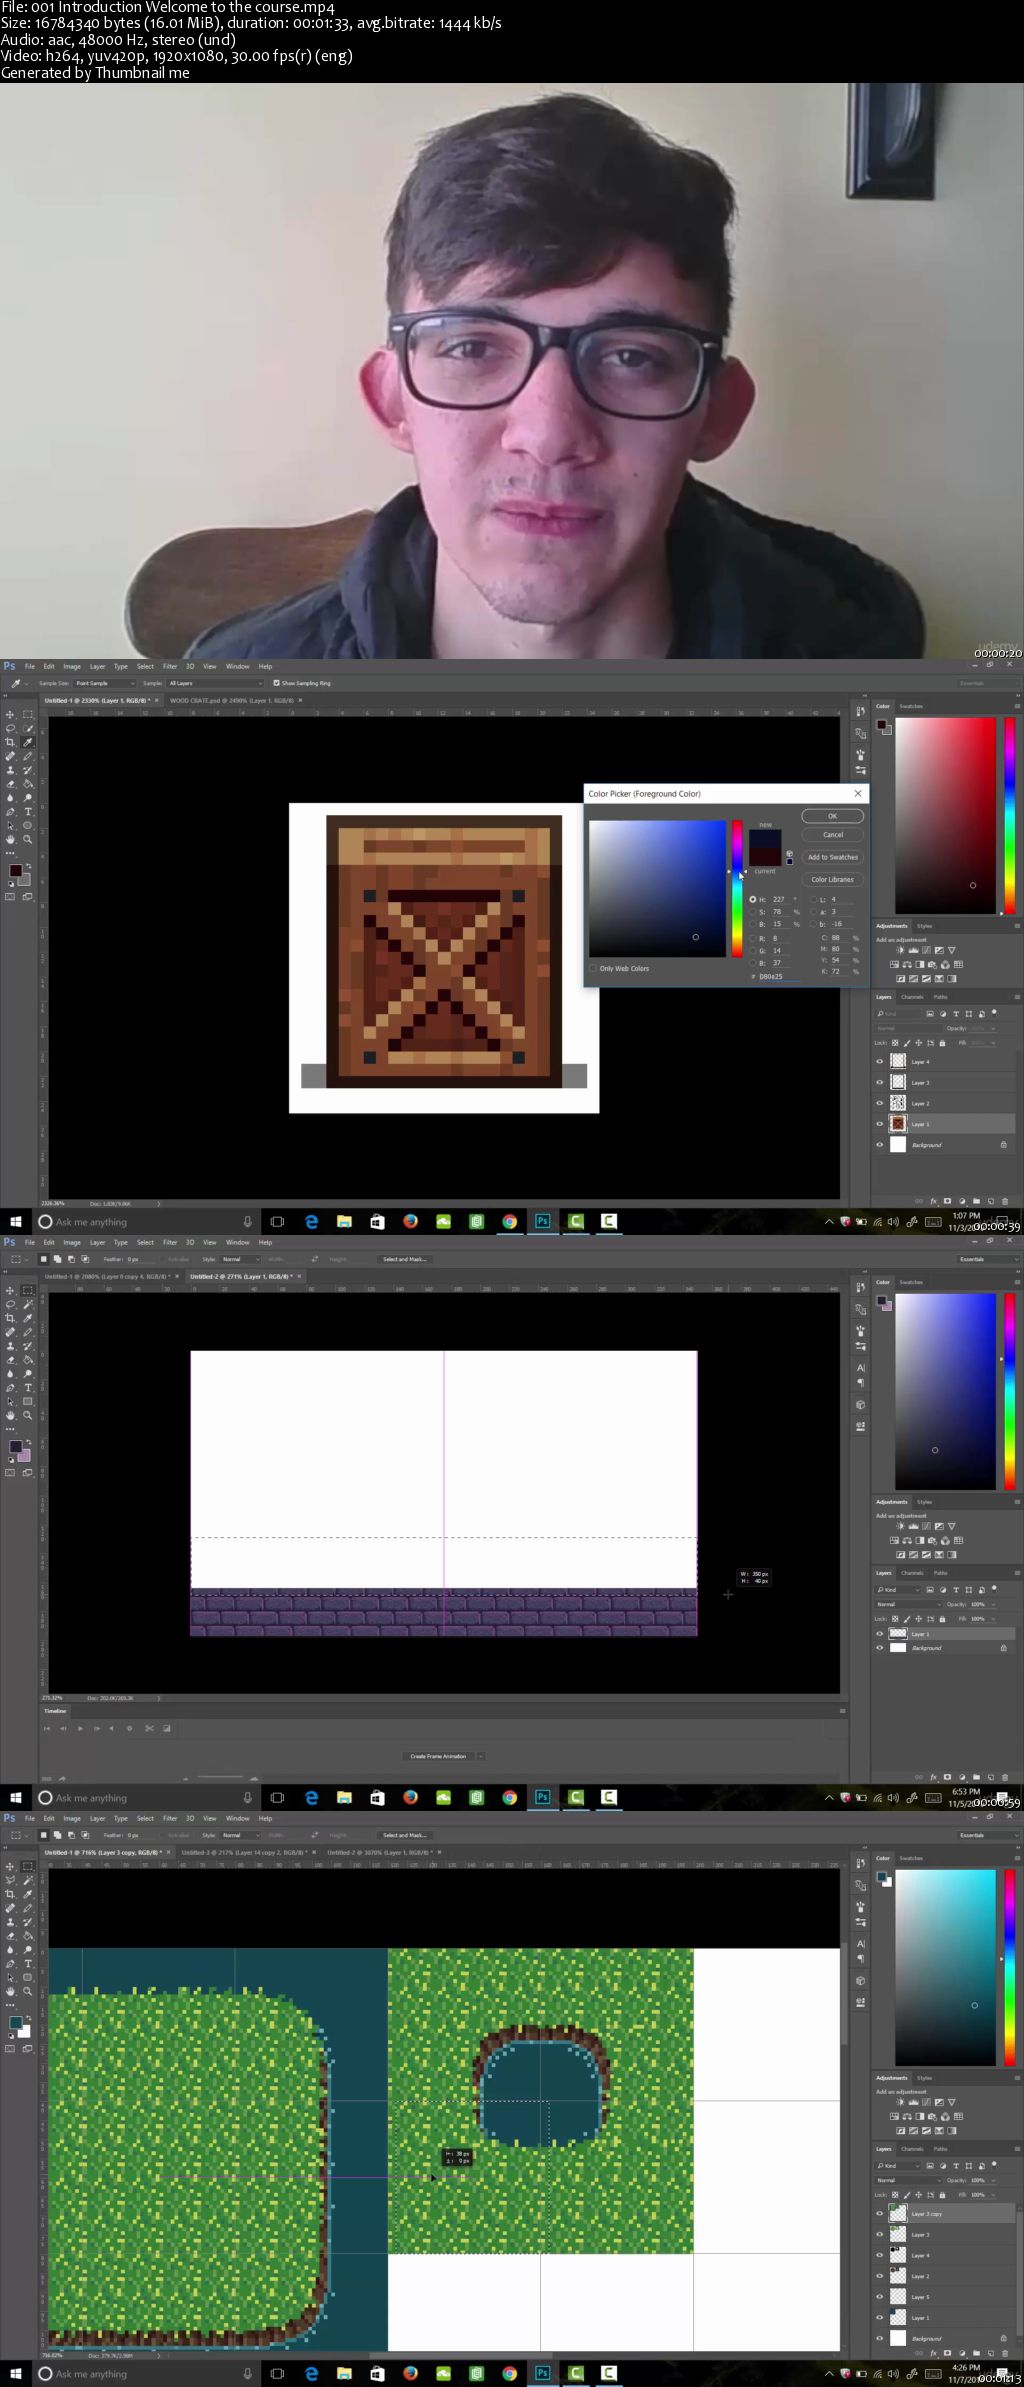
Task: Open Chrome taskbar icon below grass tile window
Action: click(509, 2373)
